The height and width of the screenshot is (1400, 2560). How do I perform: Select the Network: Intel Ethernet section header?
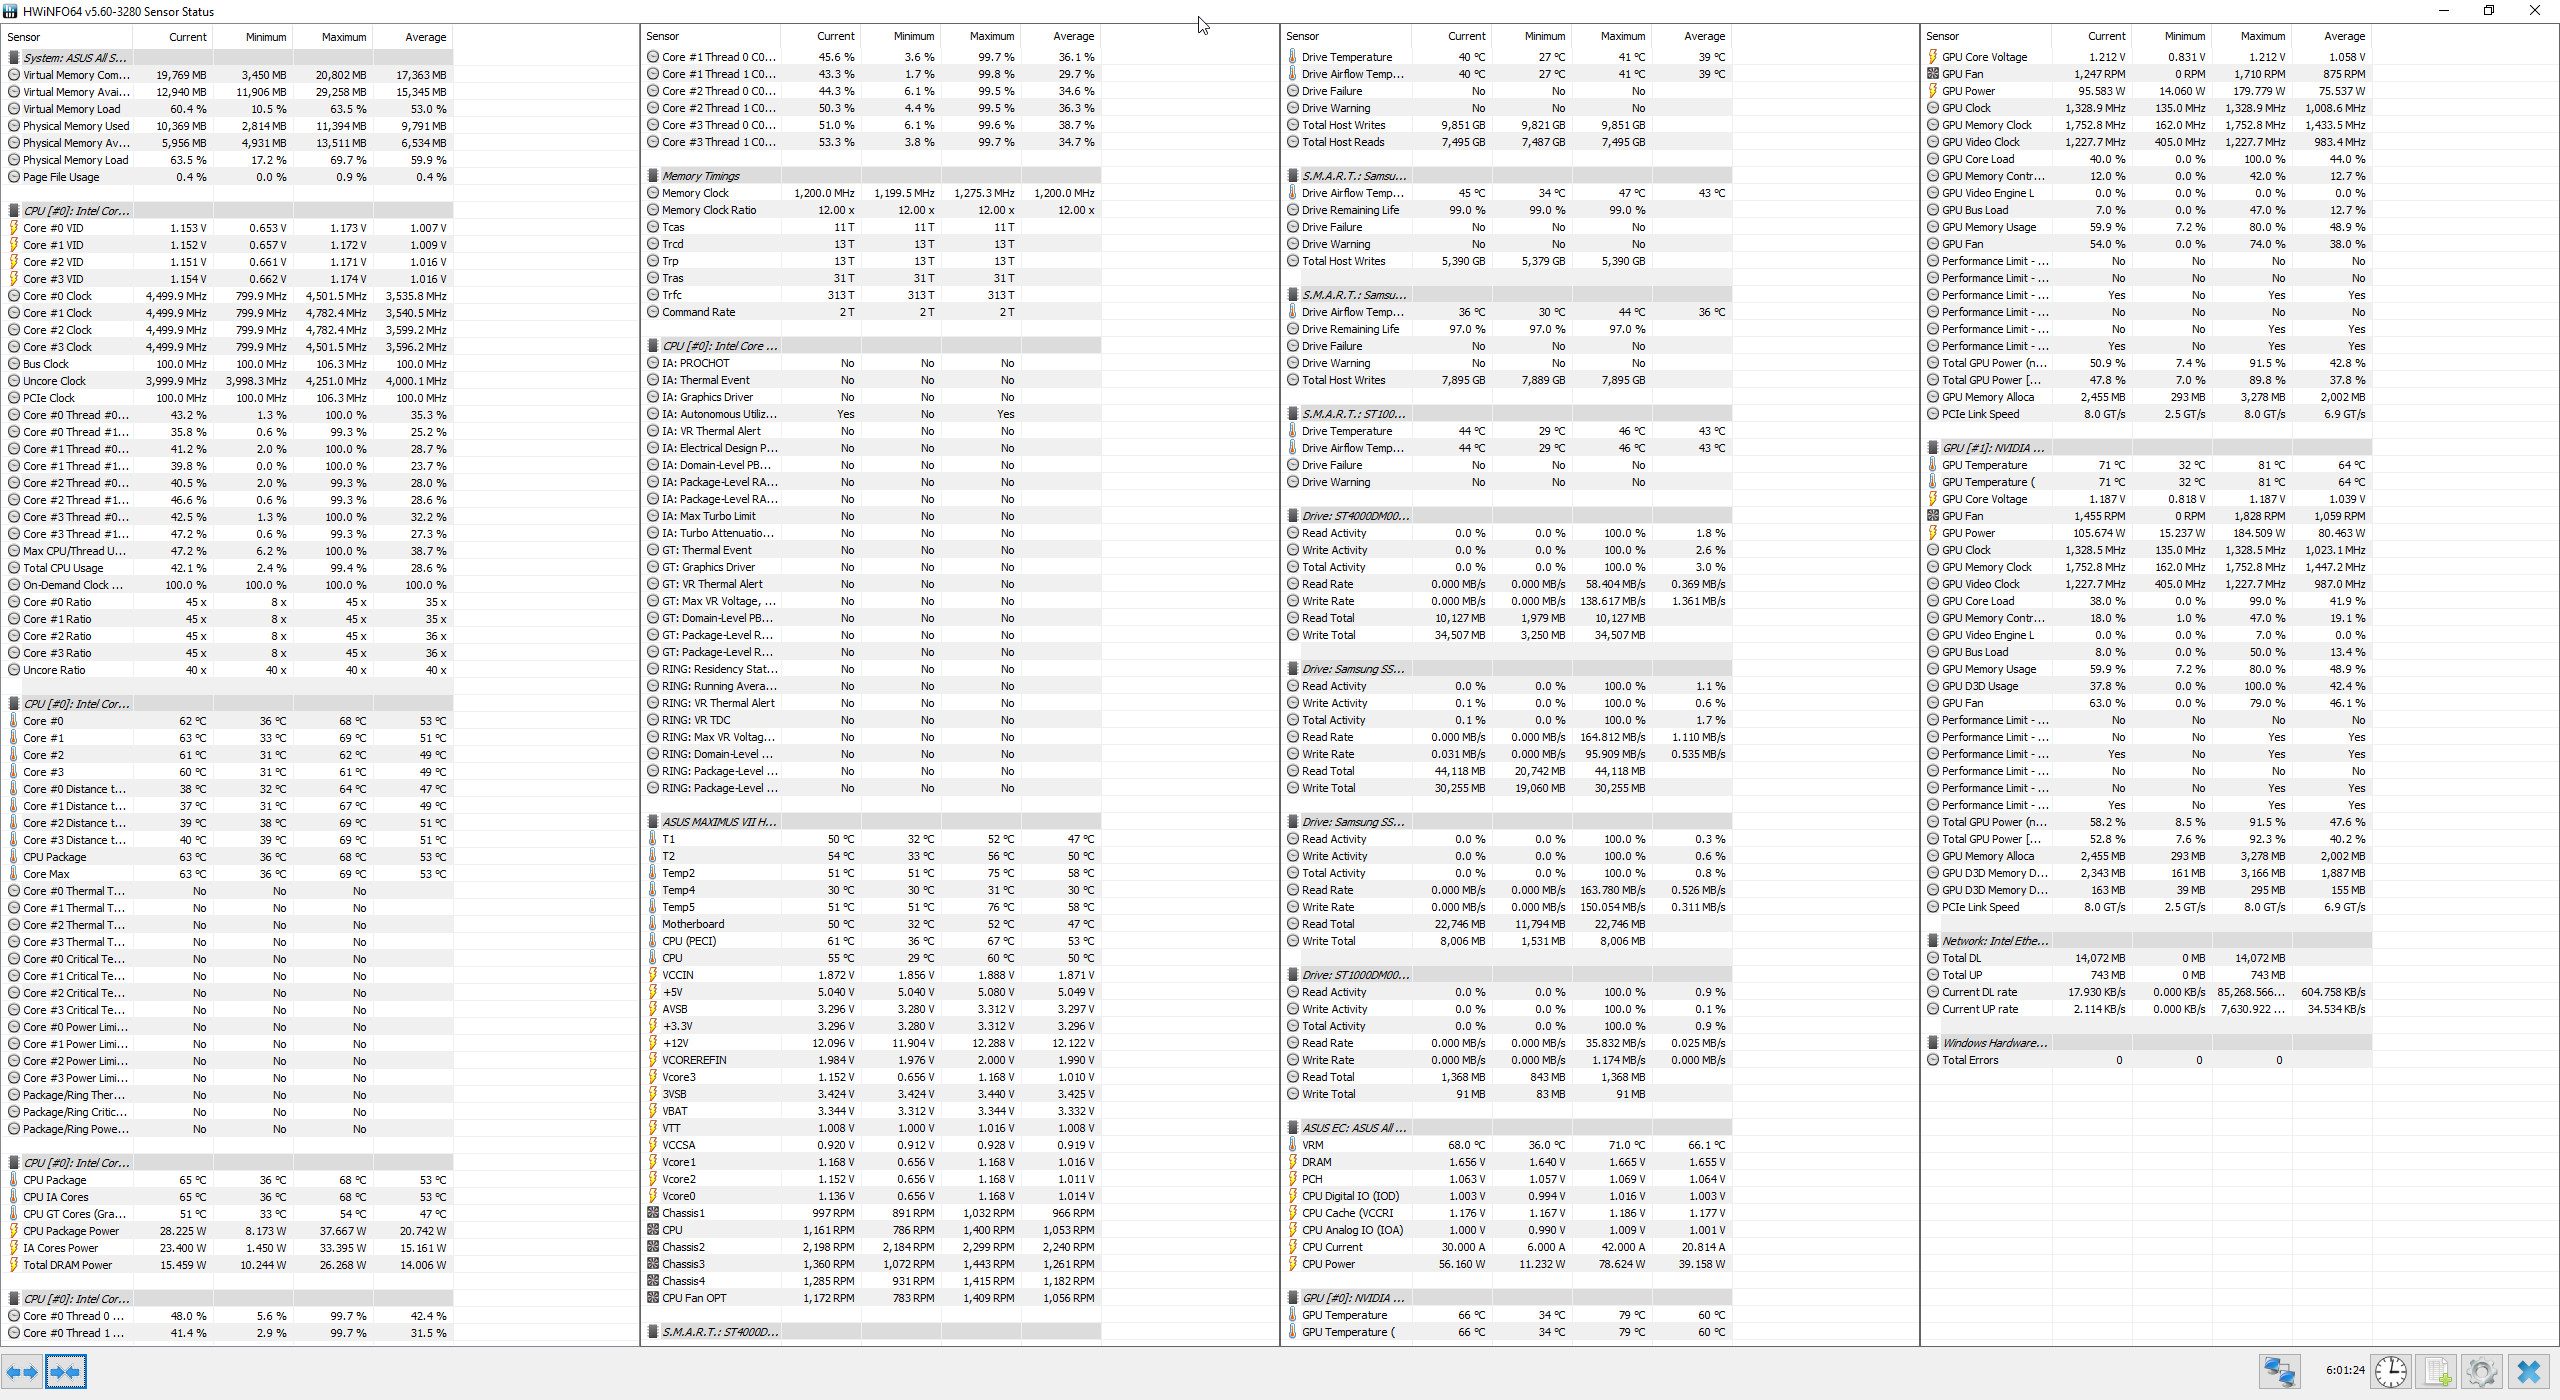pos(1994,941)
